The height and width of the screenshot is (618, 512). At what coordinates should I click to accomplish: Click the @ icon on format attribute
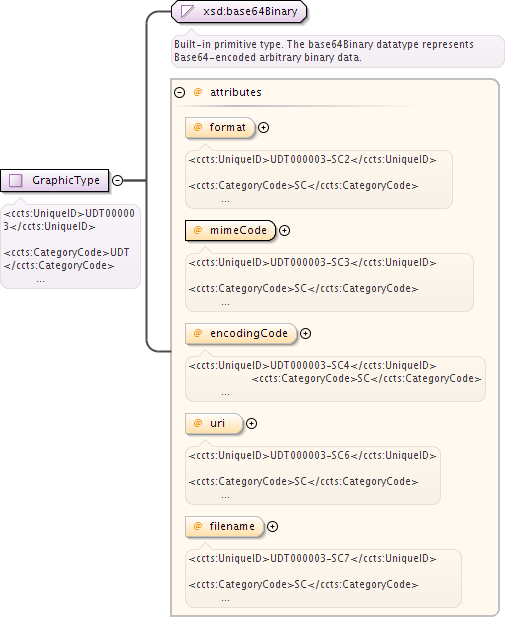(x=198, y=127)
